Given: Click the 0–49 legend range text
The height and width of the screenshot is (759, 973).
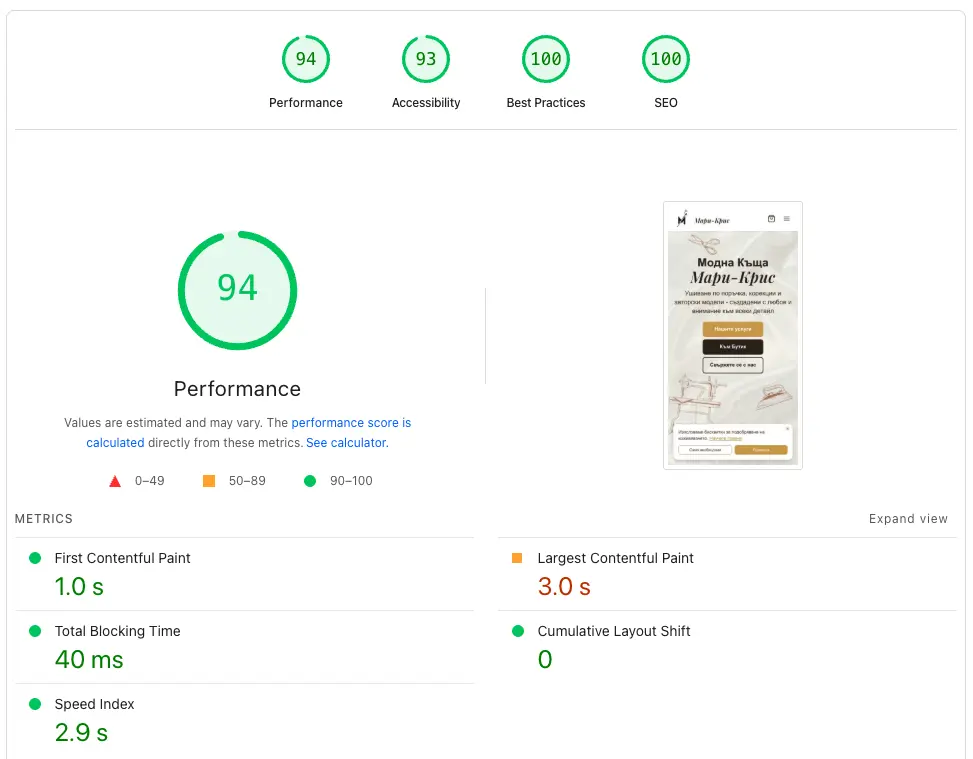Looking at the screenshot, I should (150, 481).
